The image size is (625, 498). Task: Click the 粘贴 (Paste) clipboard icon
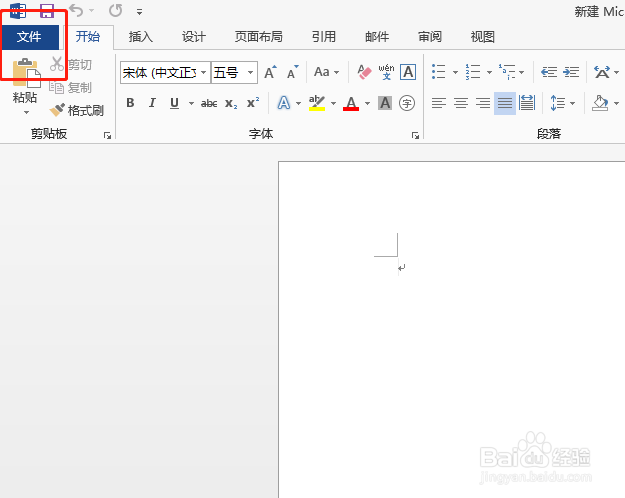click(26, 73)
